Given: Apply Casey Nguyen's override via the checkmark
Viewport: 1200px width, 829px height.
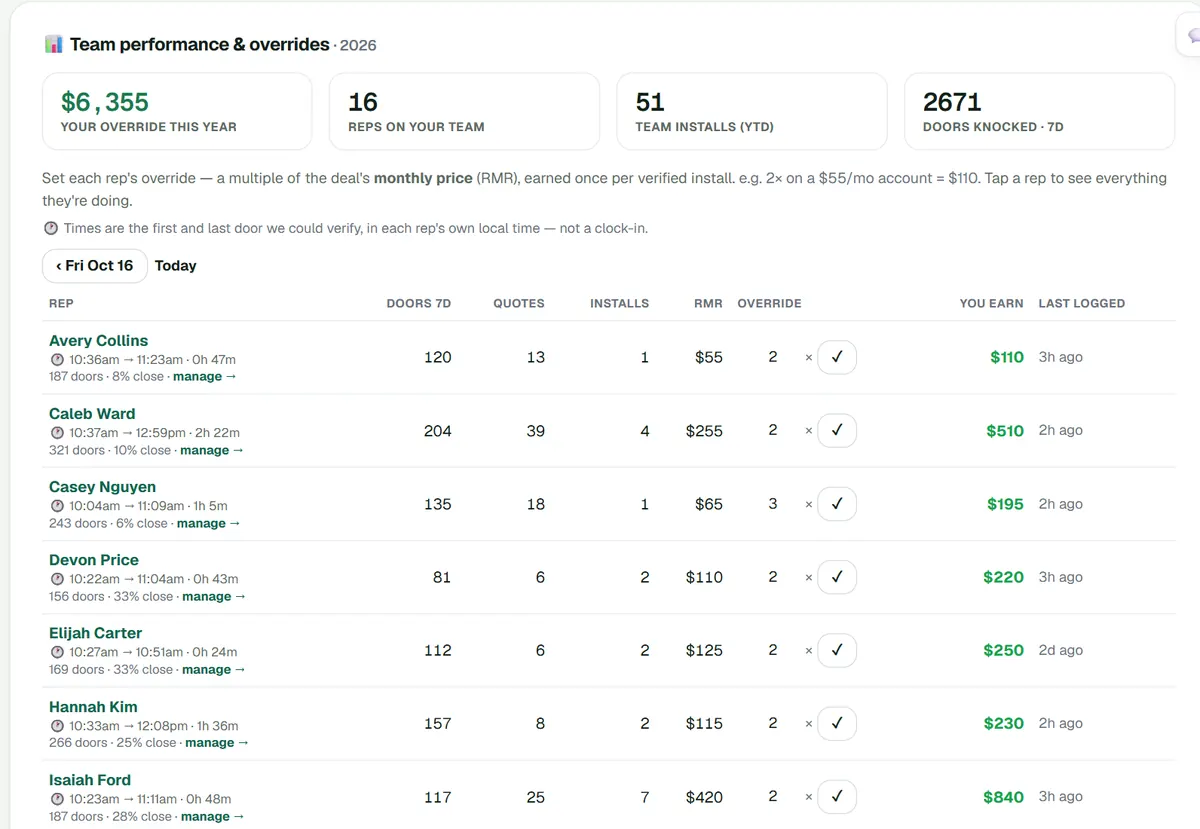Looking at the screenshot, I should click(837, 504).
